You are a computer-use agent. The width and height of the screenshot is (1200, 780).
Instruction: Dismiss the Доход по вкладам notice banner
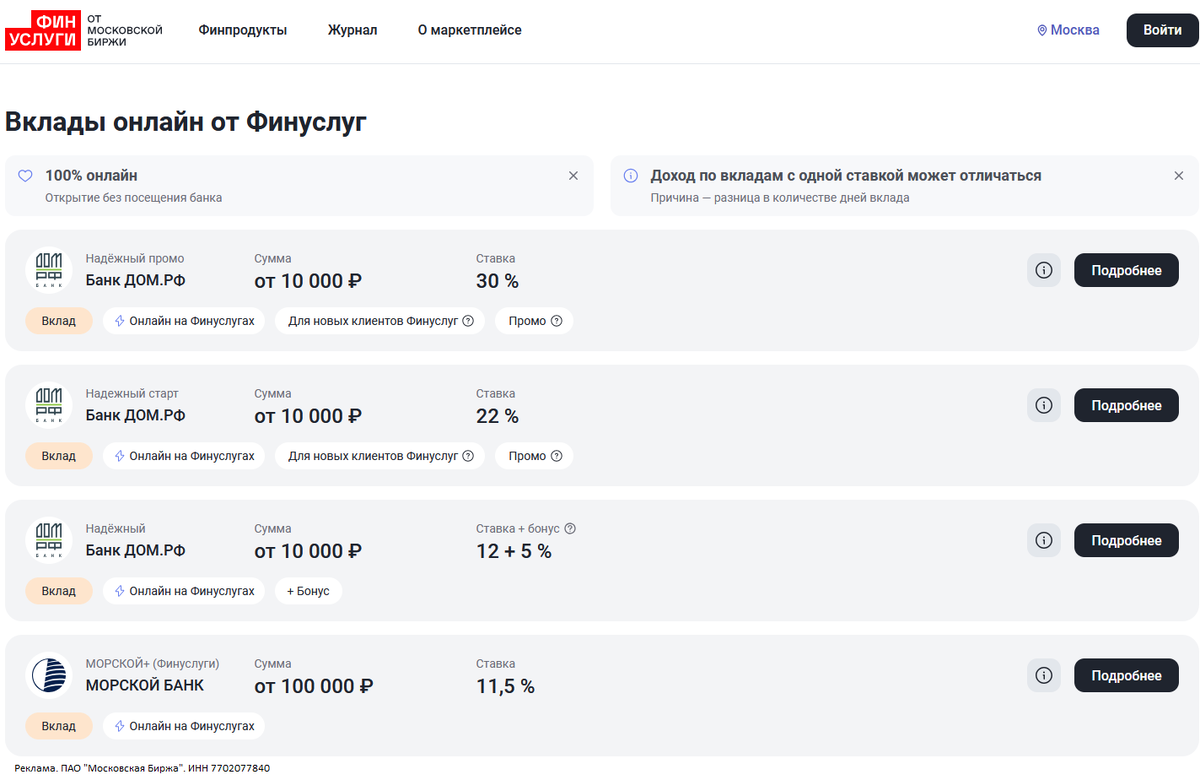[x=1178, y=176]
